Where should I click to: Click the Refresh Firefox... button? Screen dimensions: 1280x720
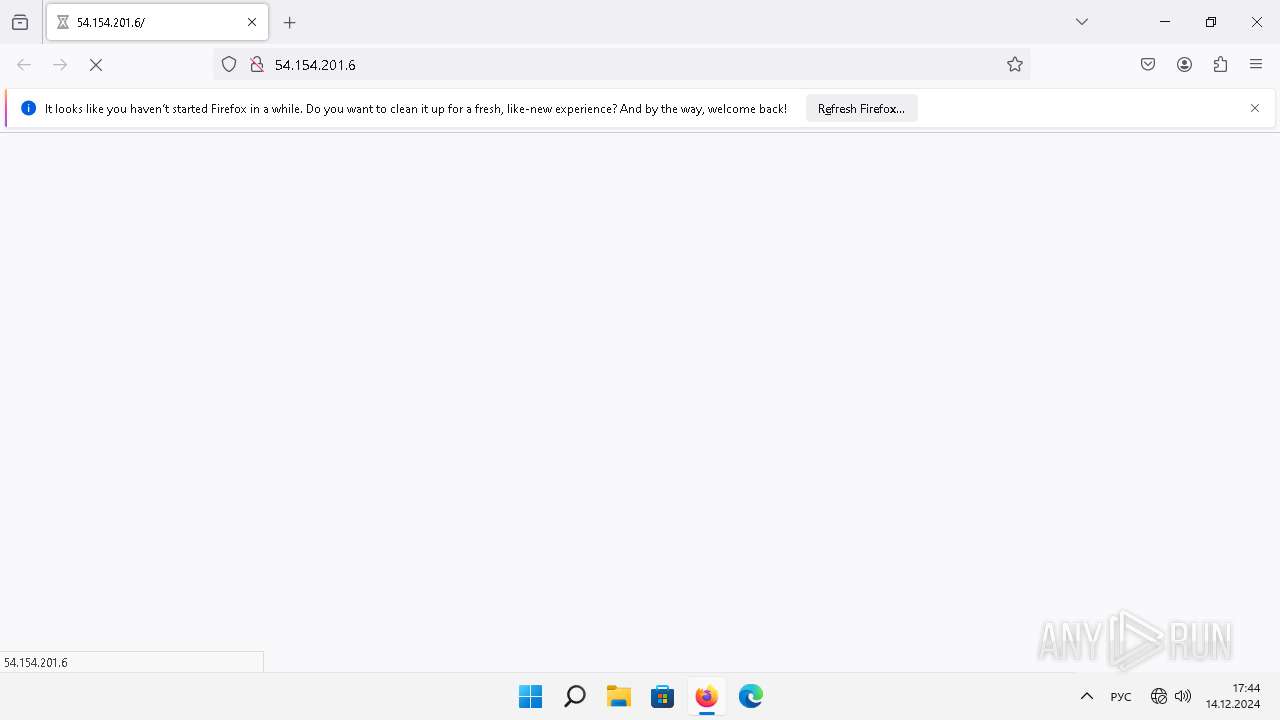click(x=861, y=108)
